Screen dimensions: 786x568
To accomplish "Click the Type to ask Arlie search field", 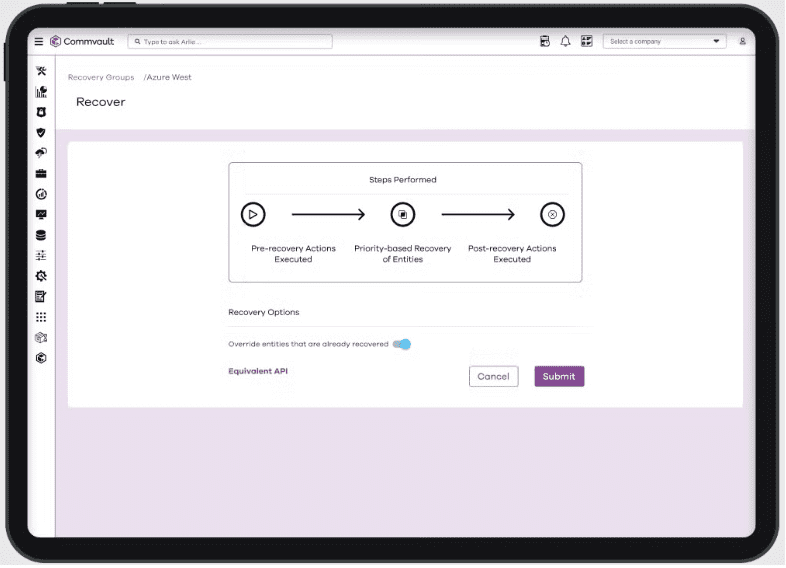I will (x=230, y=42).
